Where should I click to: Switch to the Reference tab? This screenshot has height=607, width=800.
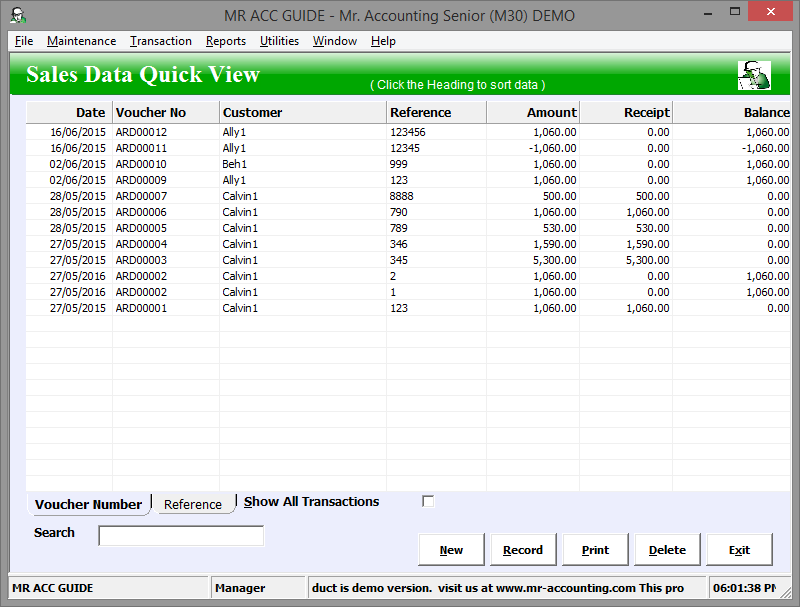192,504
